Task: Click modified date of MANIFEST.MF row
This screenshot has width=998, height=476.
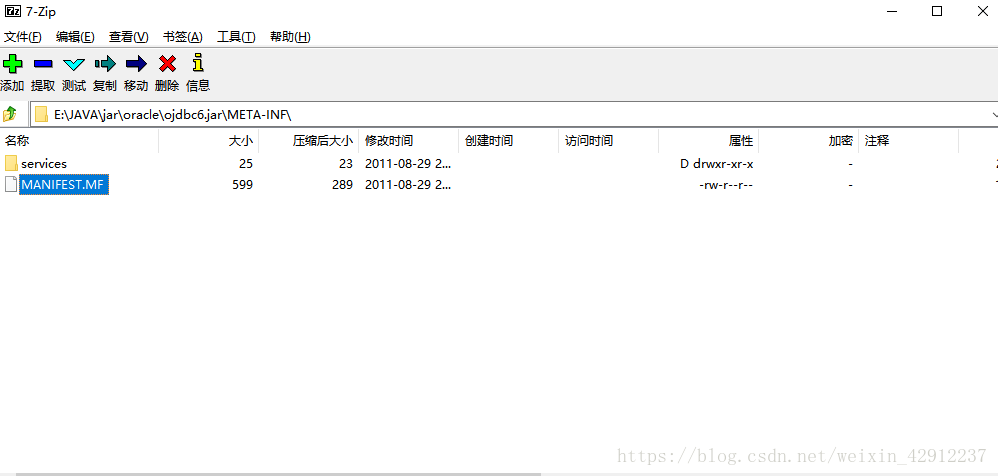Action: click(x=408, y=185)
